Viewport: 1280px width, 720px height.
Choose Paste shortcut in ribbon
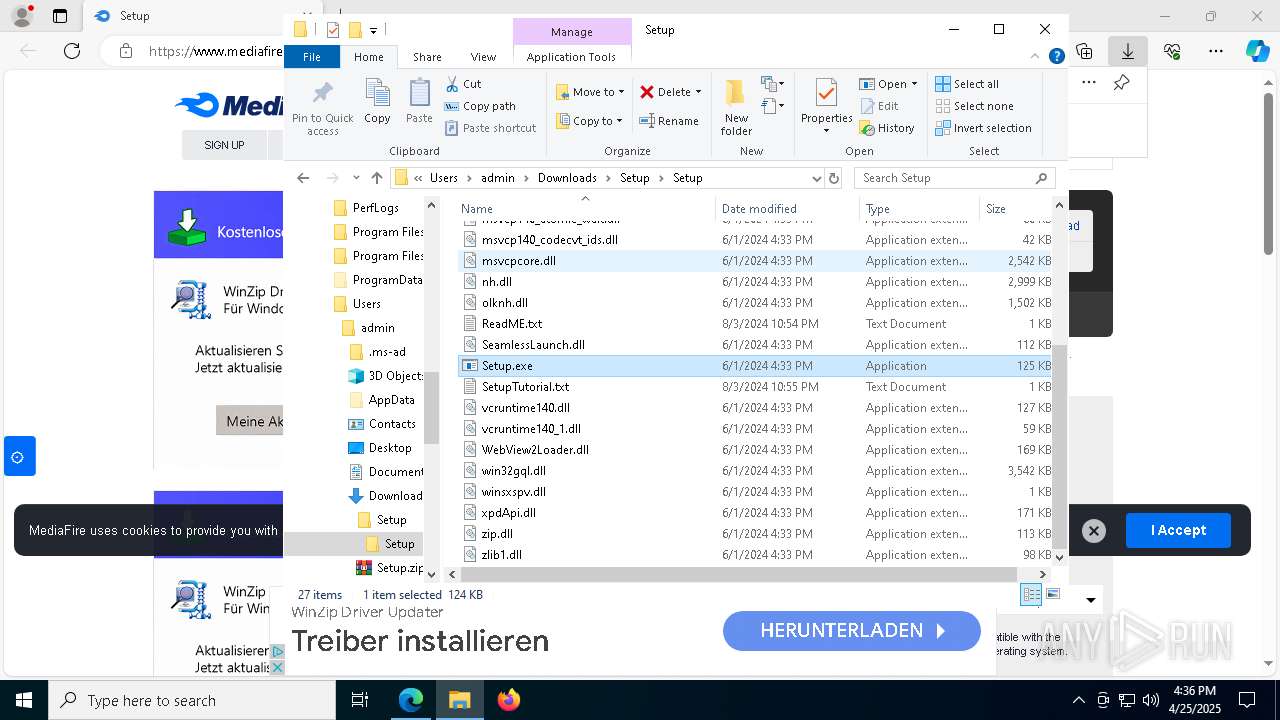tap(490, 128)
